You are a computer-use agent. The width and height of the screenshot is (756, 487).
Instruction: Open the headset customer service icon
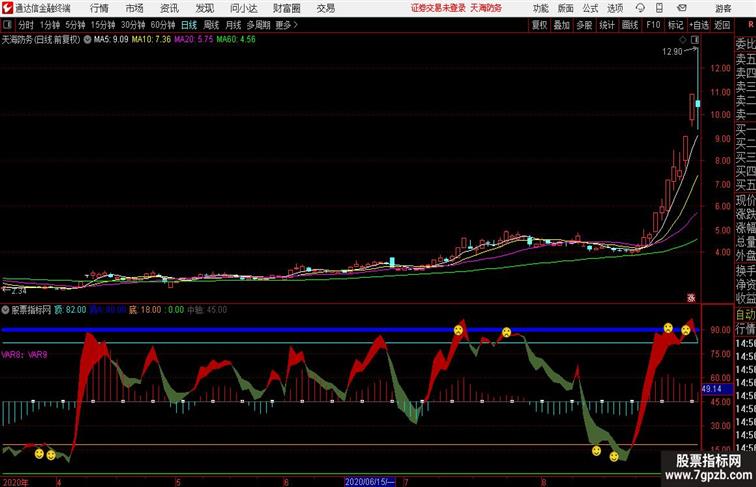[x=640, y=8]
